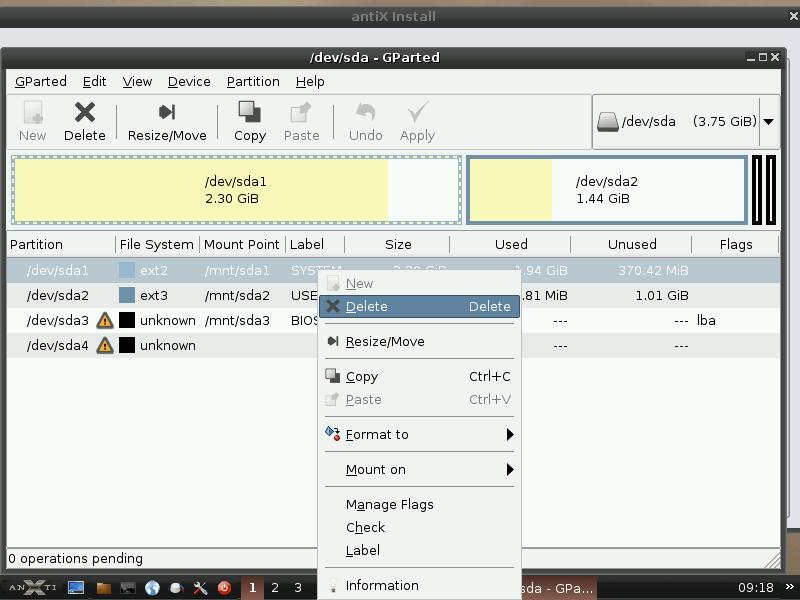Click the /dev/sda1 partition name cell
The image size is (800, 600).
tap(58, 270)
